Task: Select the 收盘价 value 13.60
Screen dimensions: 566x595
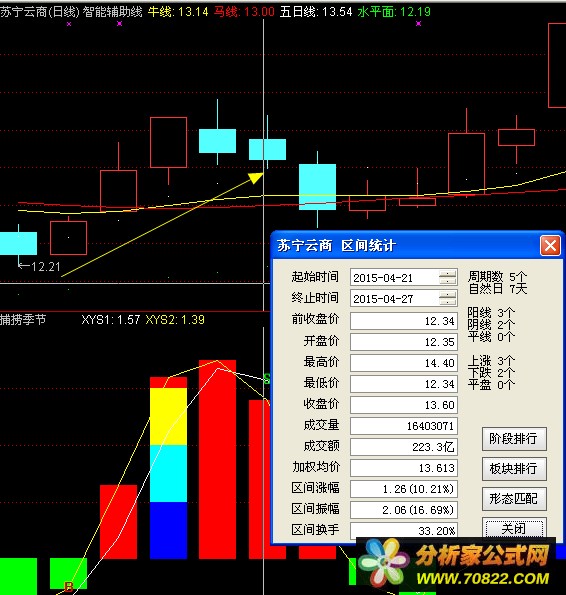Action: [404, 405]
